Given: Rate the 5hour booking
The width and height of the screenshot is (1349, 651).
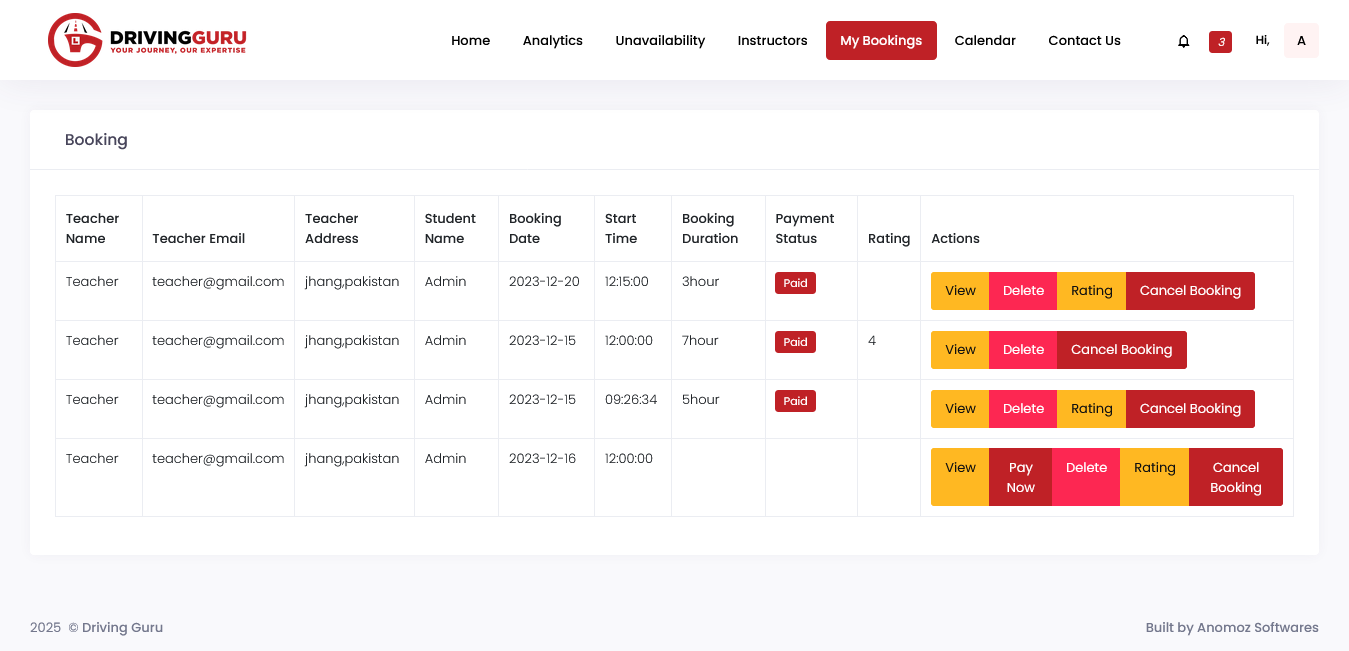Looking at the screenshot, I should pyautogui.click(x=1091, y=409).
